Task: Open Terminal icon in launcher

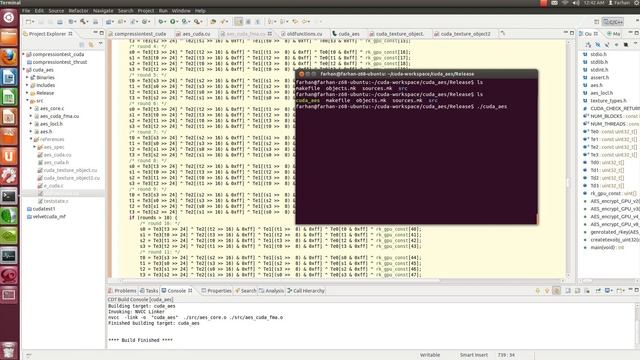Action: pyautogui.click(x=9, y=196)
